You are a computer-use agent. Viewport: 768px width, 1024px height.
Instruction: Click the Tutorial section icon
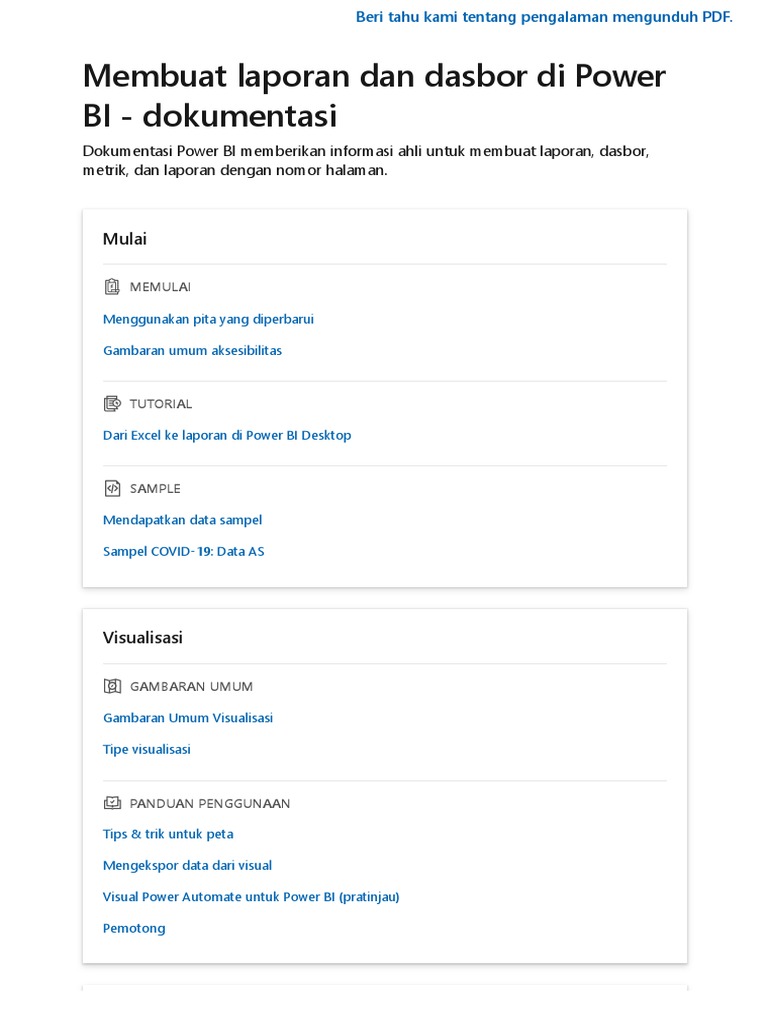[112, 404]
